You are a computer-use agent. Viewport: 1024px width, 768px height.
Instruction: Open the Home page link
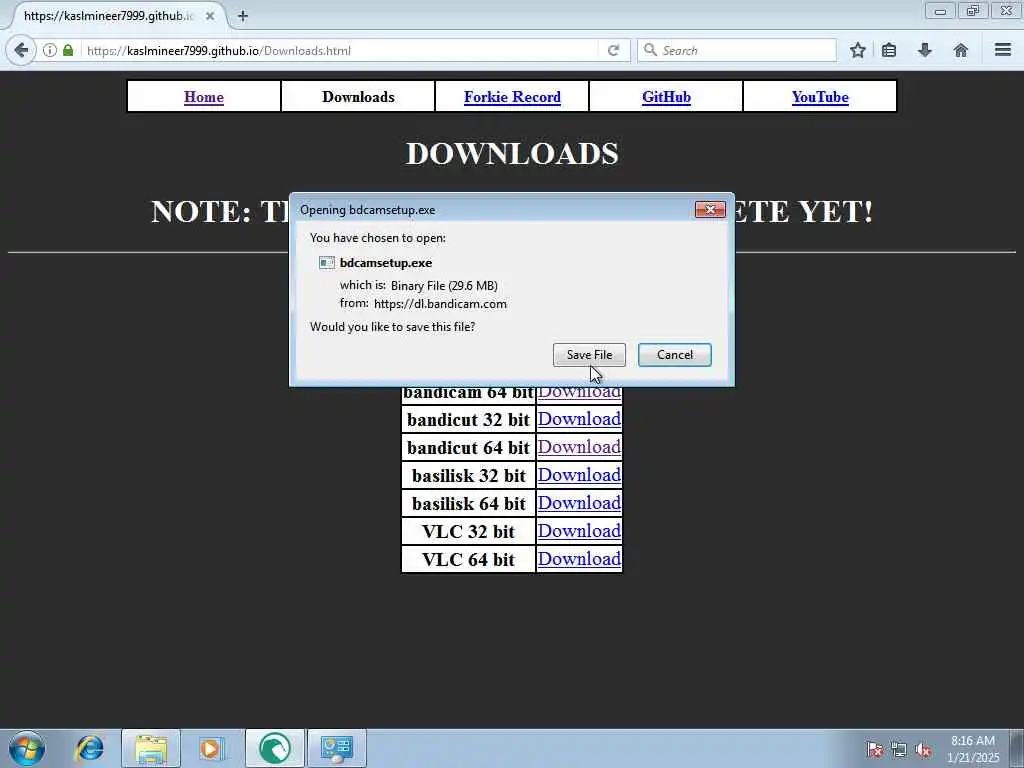pyautogui.click(x=204, y=97)
